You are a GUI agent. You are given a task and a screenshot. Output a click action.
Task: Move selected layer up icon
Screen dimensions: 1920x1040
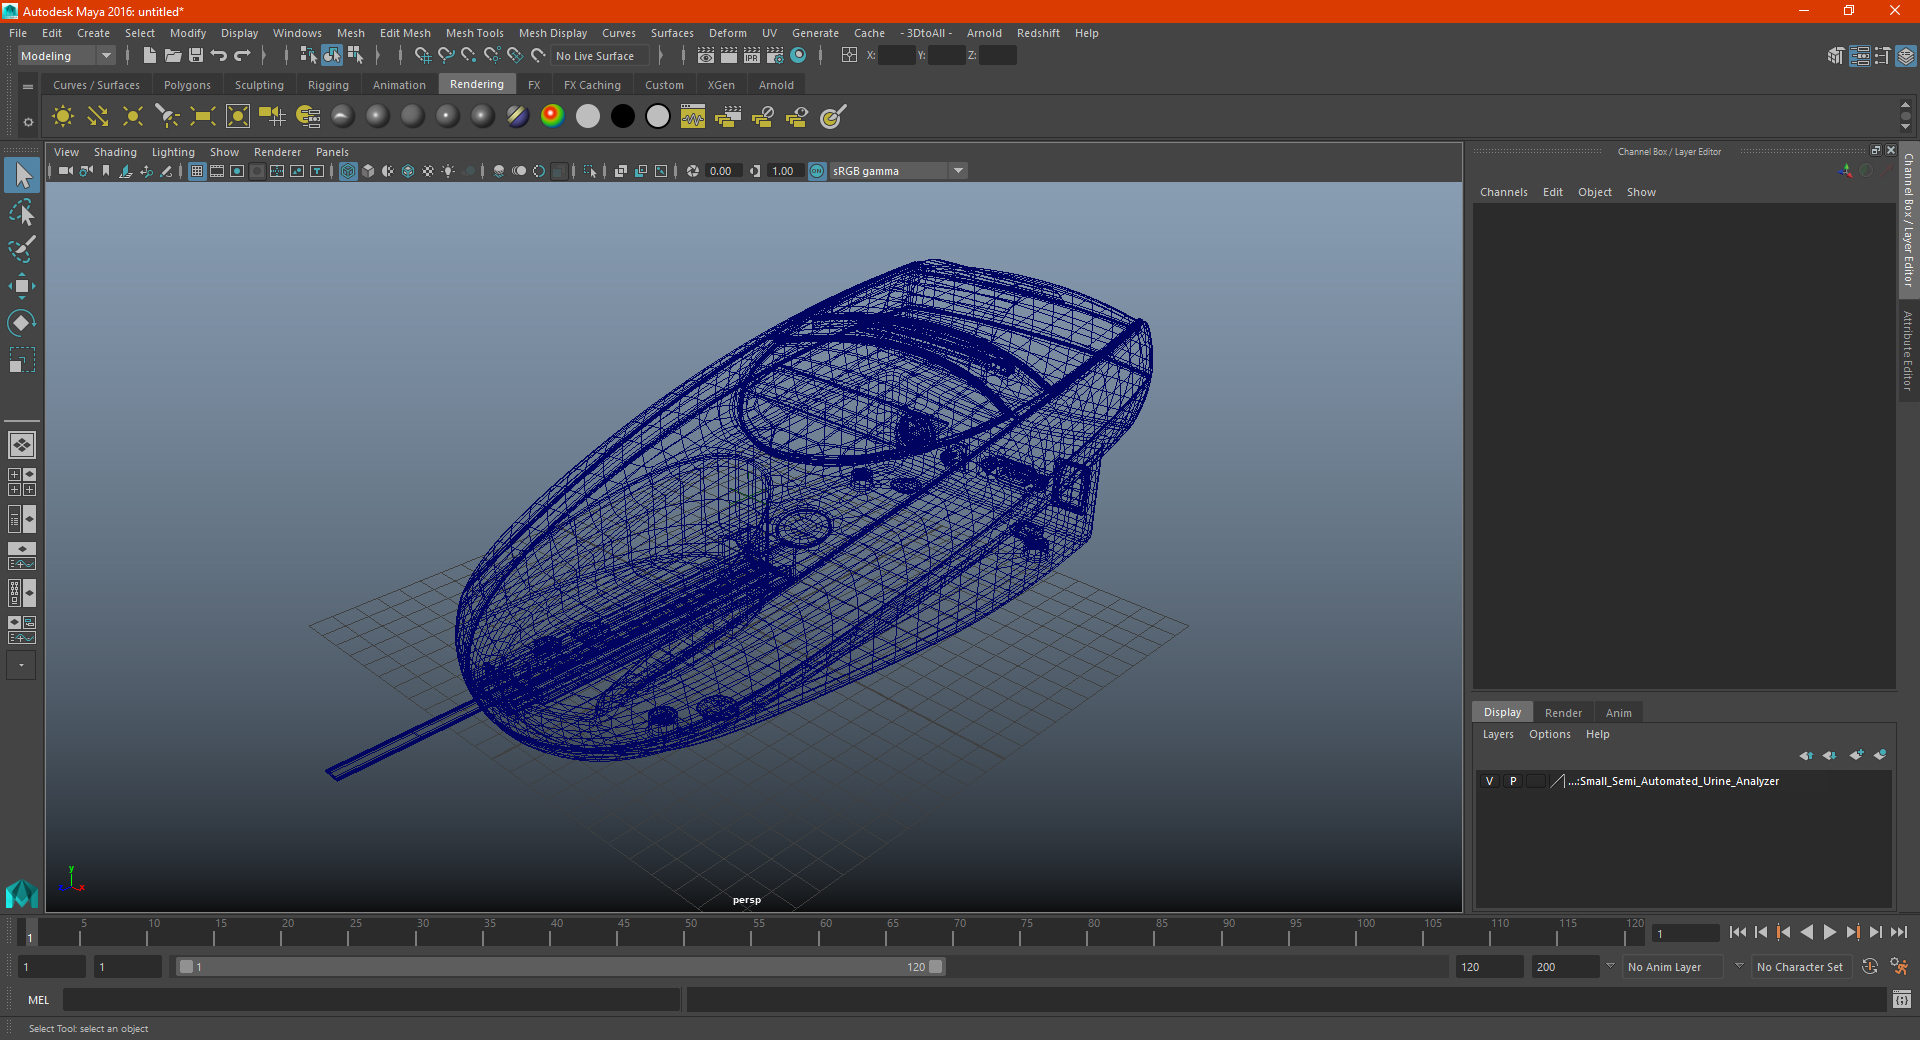[1806, 755]
